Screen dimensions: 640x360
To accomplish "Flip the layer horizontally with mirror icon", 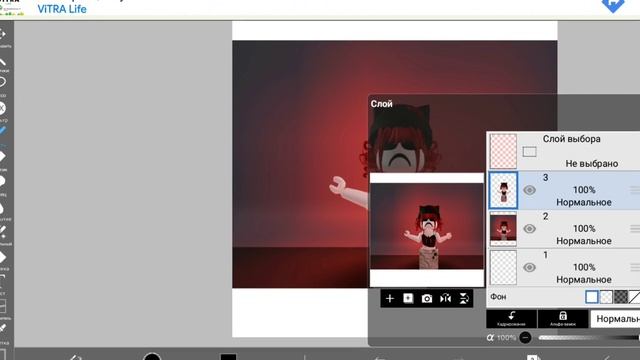I will 445,299.
